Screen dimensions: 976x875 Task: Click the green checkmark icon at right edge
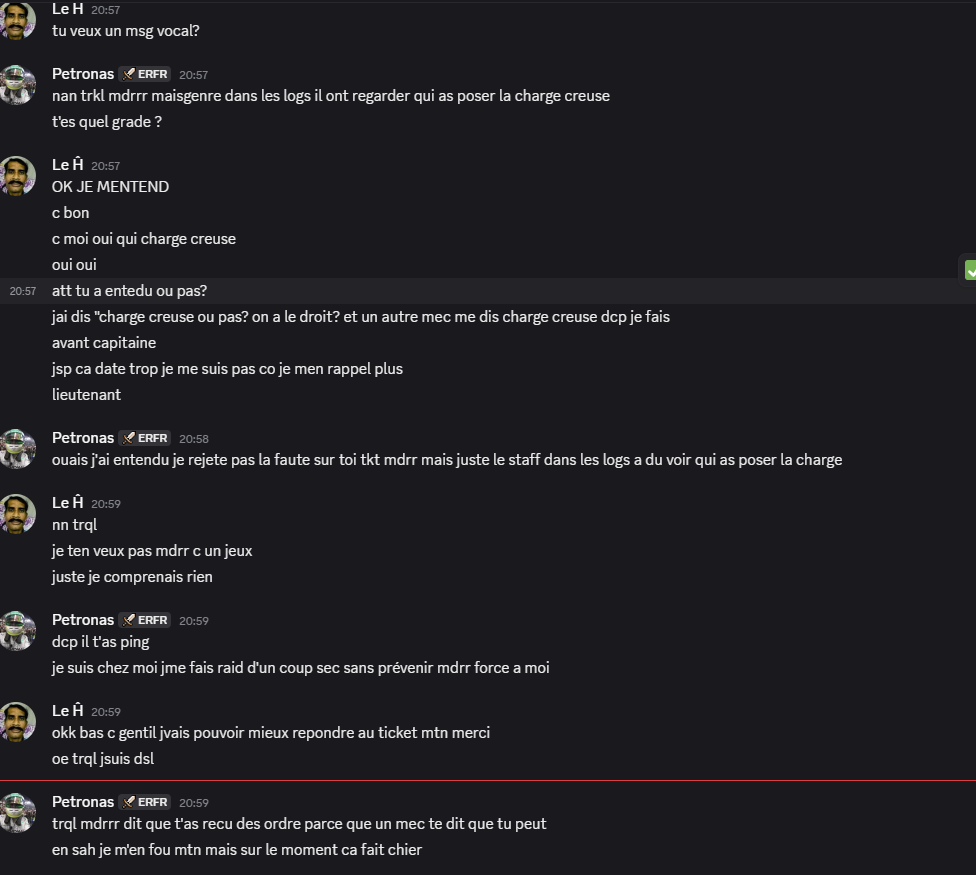click(x=970, y=270)
